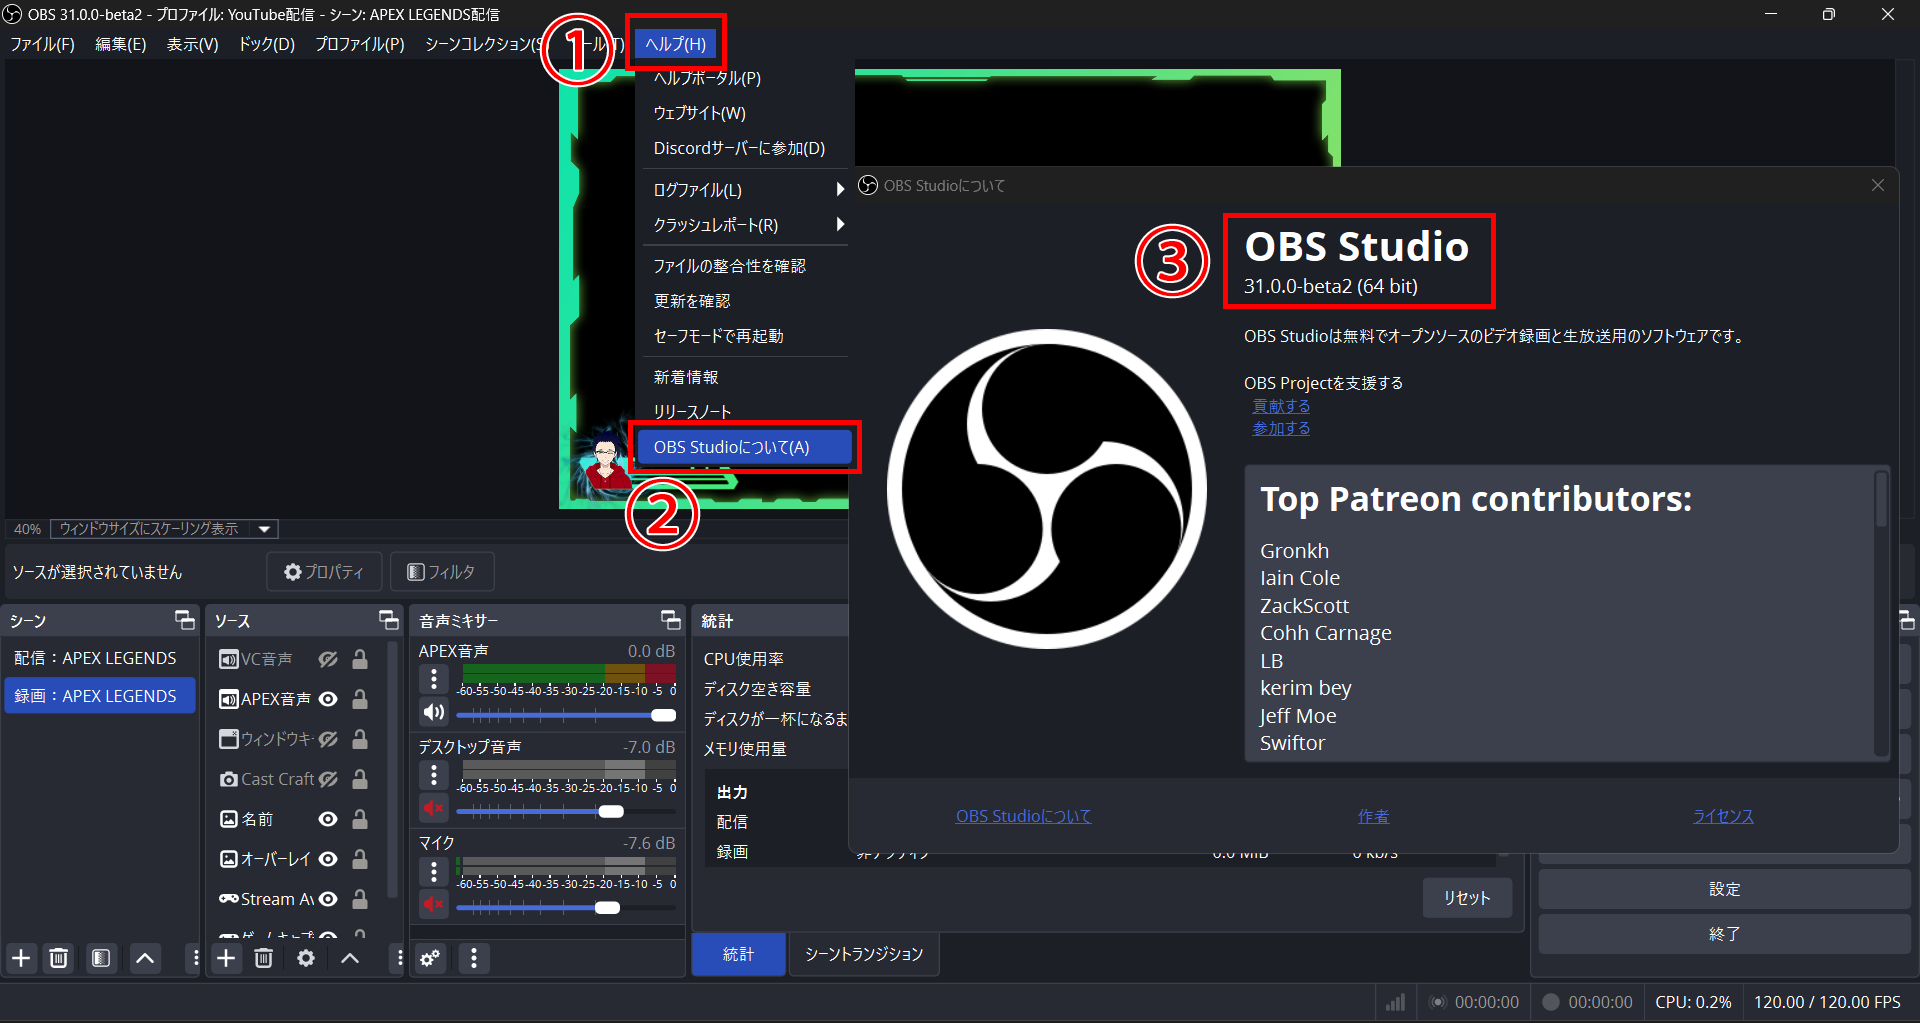Viewport: 1920px width, 1023px height.
Task: Open the ライセンス link in About dialog
Action: [x=1723, y=816]
